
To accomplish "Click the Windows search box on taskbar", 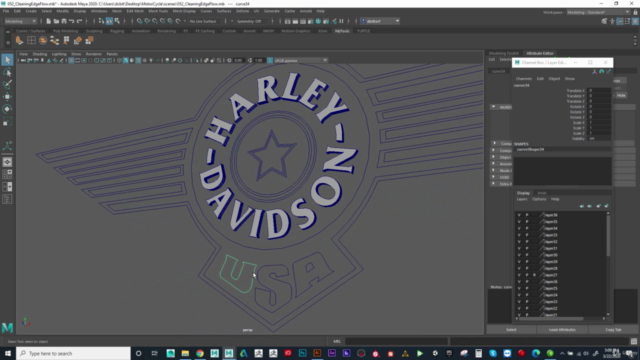I will [x=73, y=353].
